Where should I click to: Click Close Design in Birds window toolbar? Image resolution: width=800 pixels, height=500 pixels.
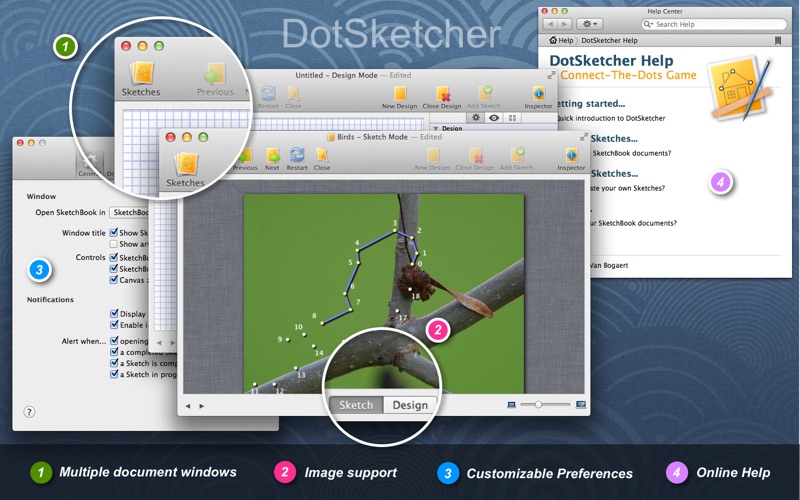[474, 159]
